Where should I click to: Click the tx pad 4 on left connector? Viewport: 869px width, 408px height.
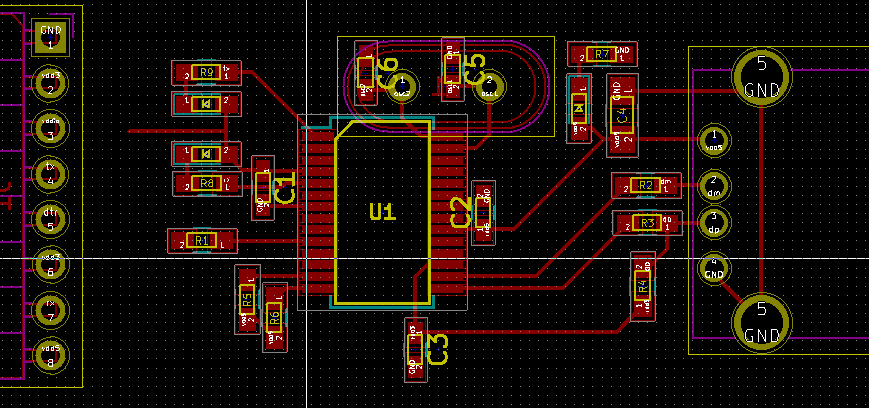[50, 174]
